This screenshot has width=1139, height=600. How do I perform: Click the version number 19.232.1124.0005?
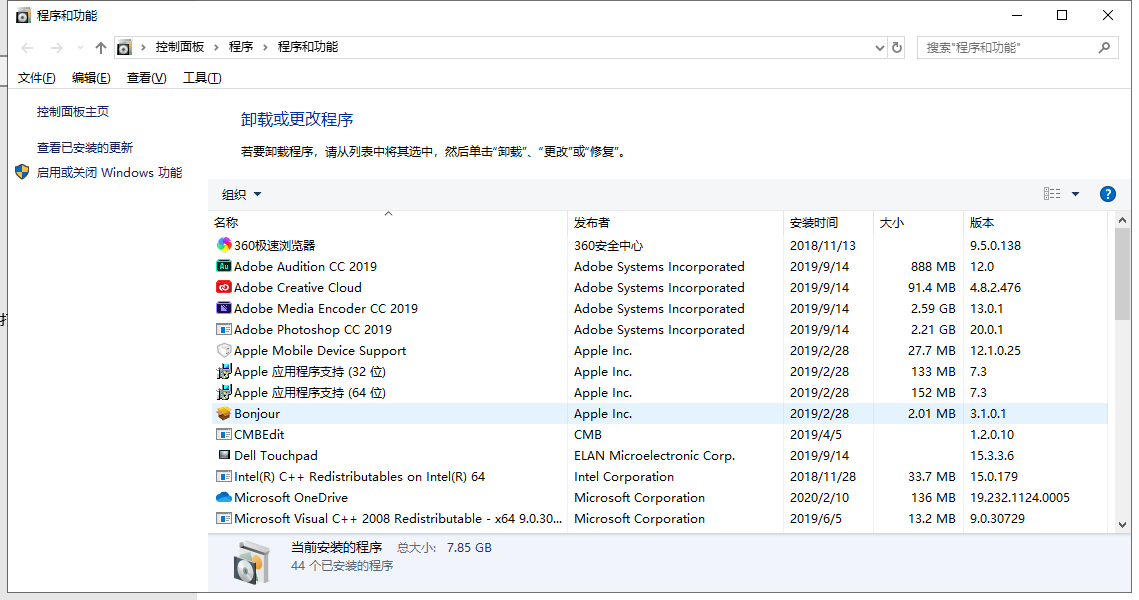pos(1020,498)
